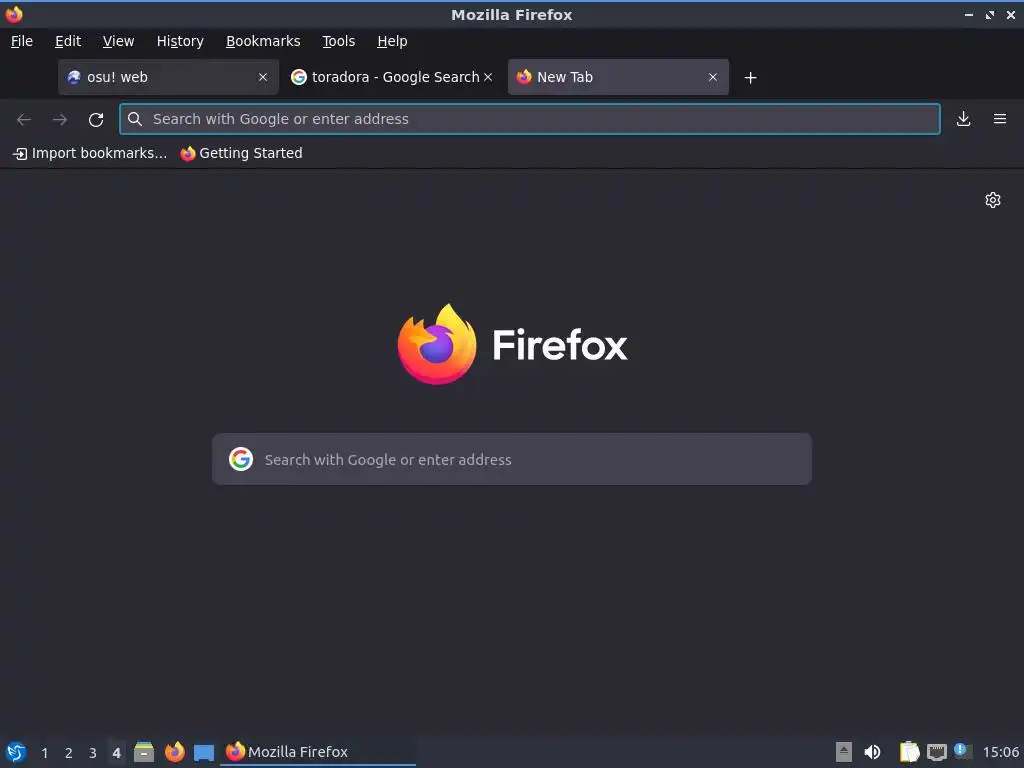This screenshot has height=768, width=1024.
Task: Click the 15:06 clock in taskbar
Action: pos(1000,752)
